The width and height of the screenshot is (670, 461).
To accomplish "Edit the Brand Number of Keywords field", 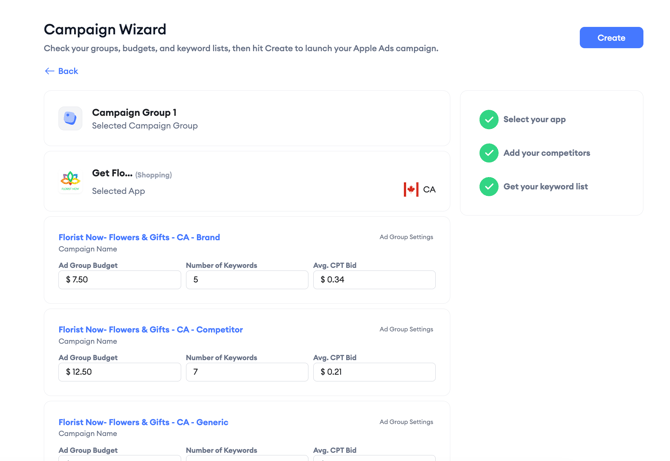I will click(x=246, y=280).
